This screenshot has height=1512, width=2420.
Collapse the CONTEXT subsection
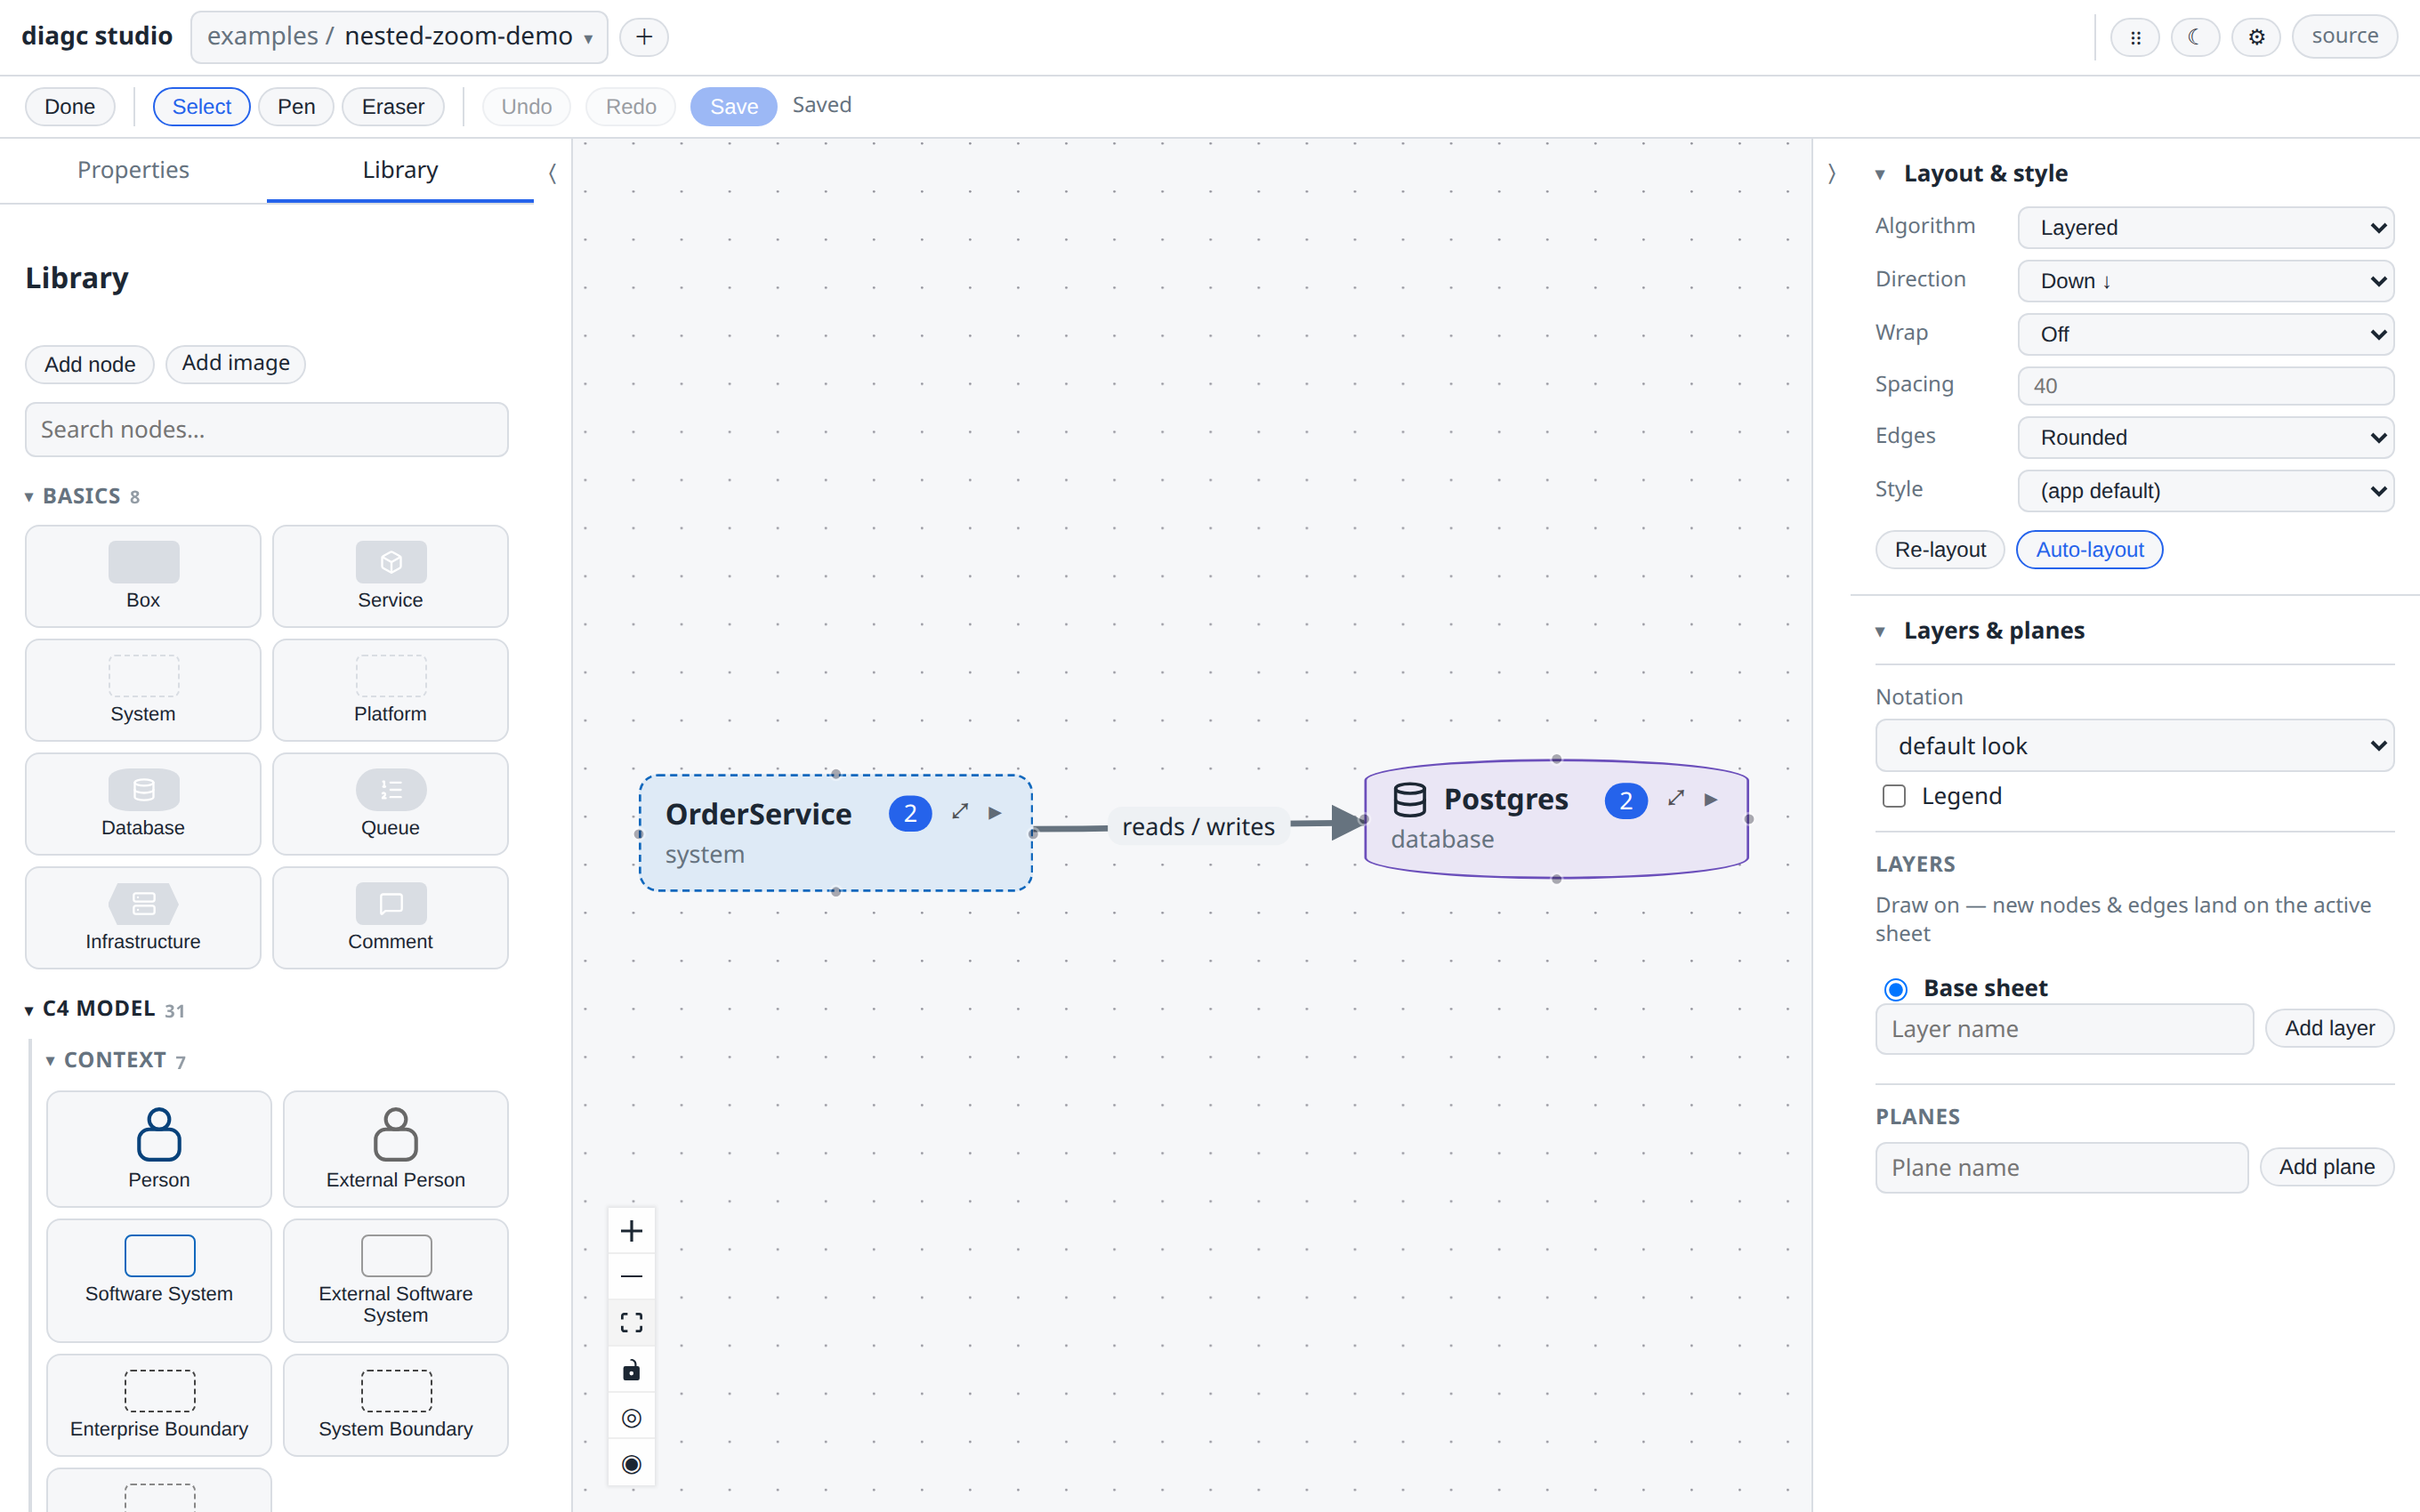point(115,1060)
